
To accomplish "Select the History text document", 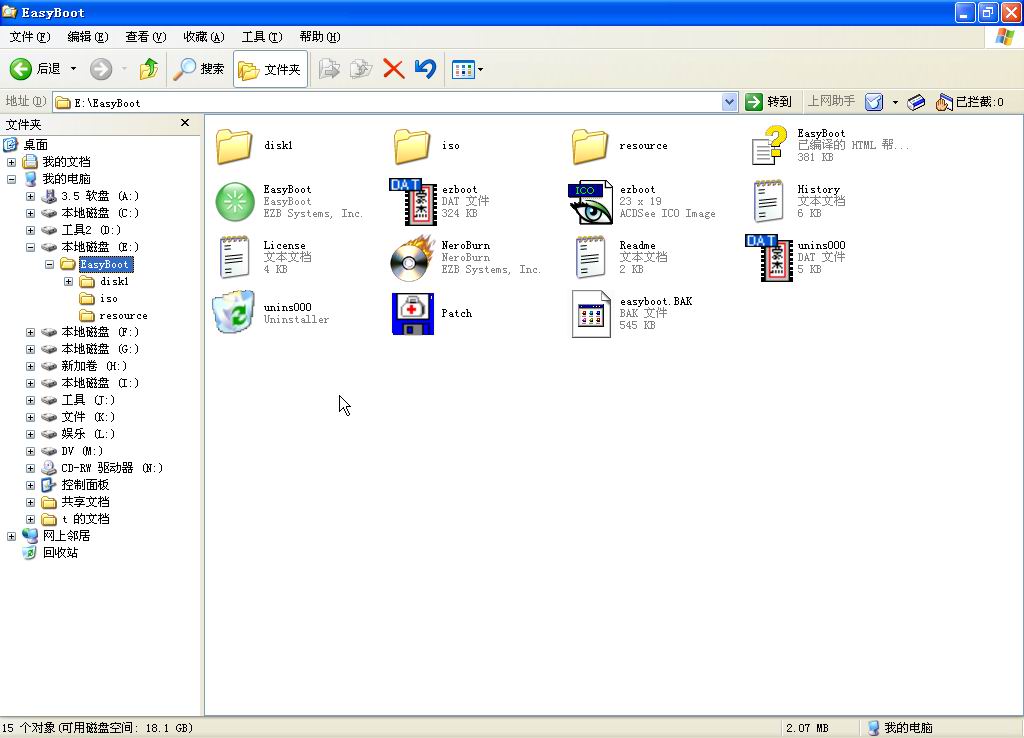I will (x=769, y=201).
